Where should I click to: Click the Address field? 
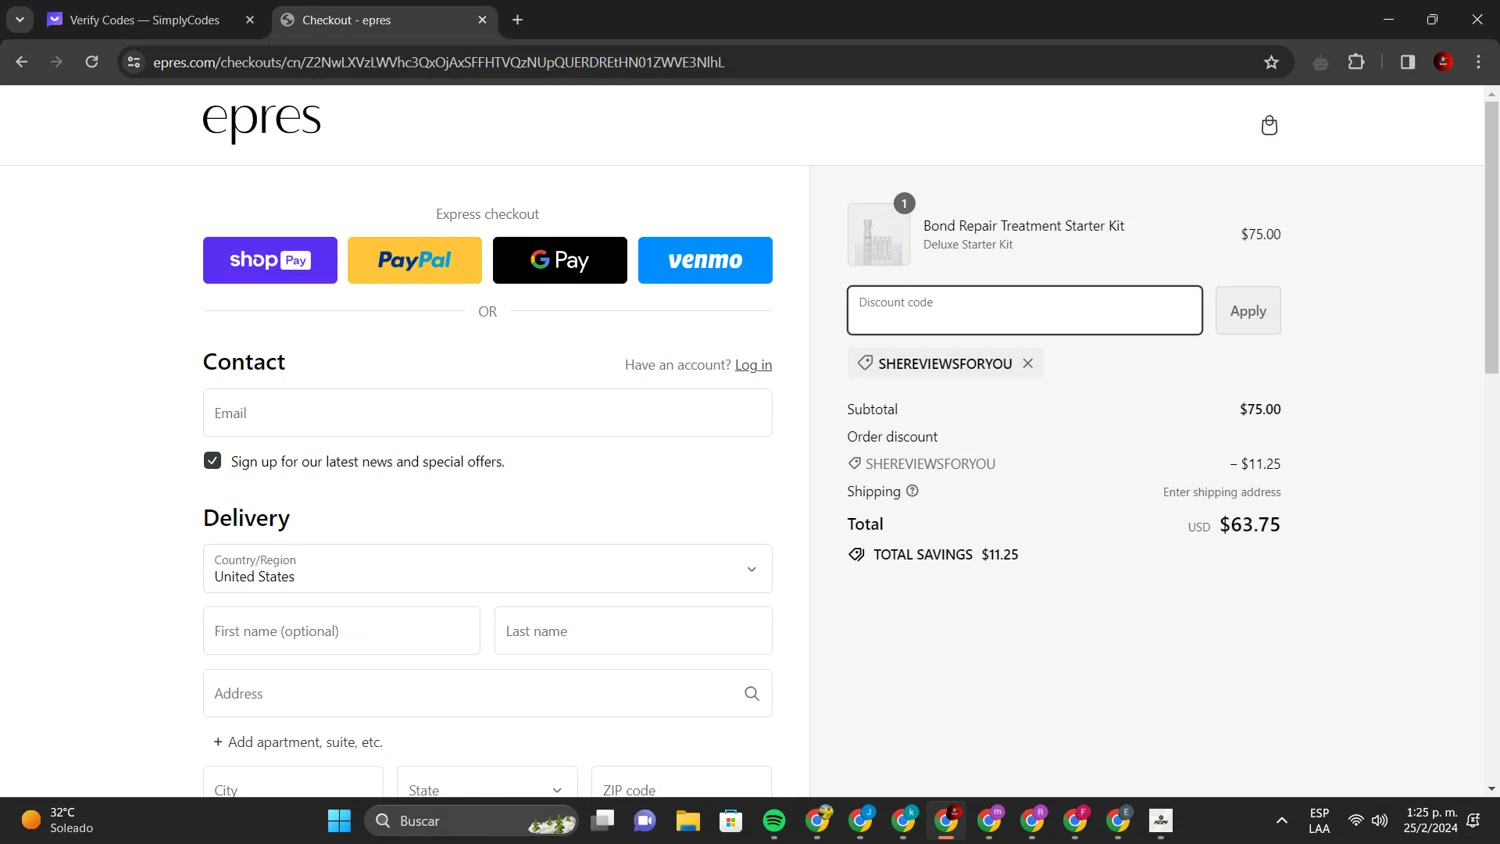(x=488, y=693)
